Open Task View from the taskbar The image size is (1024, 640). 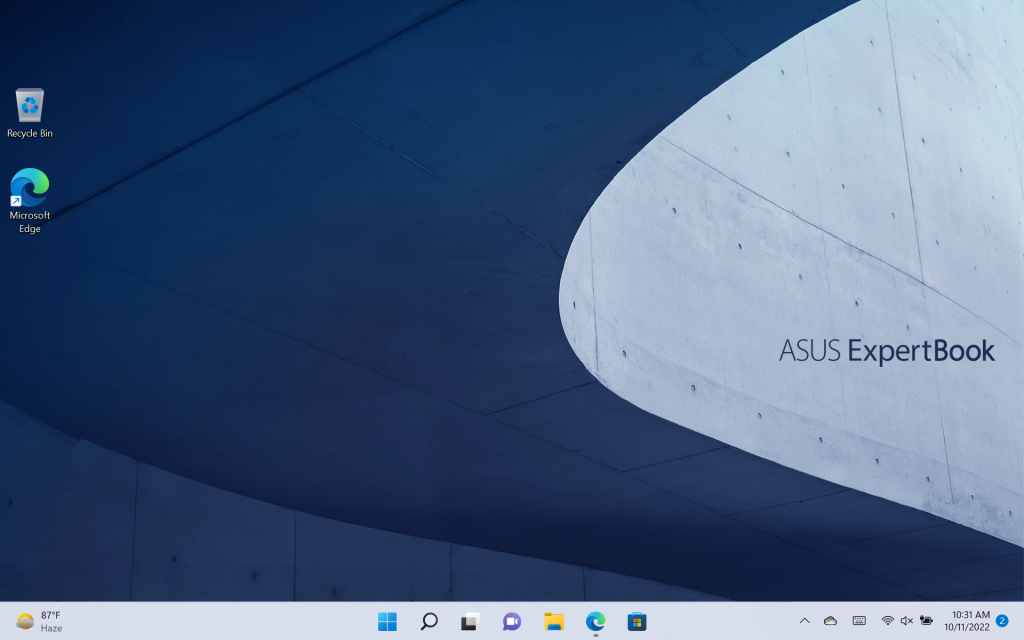point(470,622)
